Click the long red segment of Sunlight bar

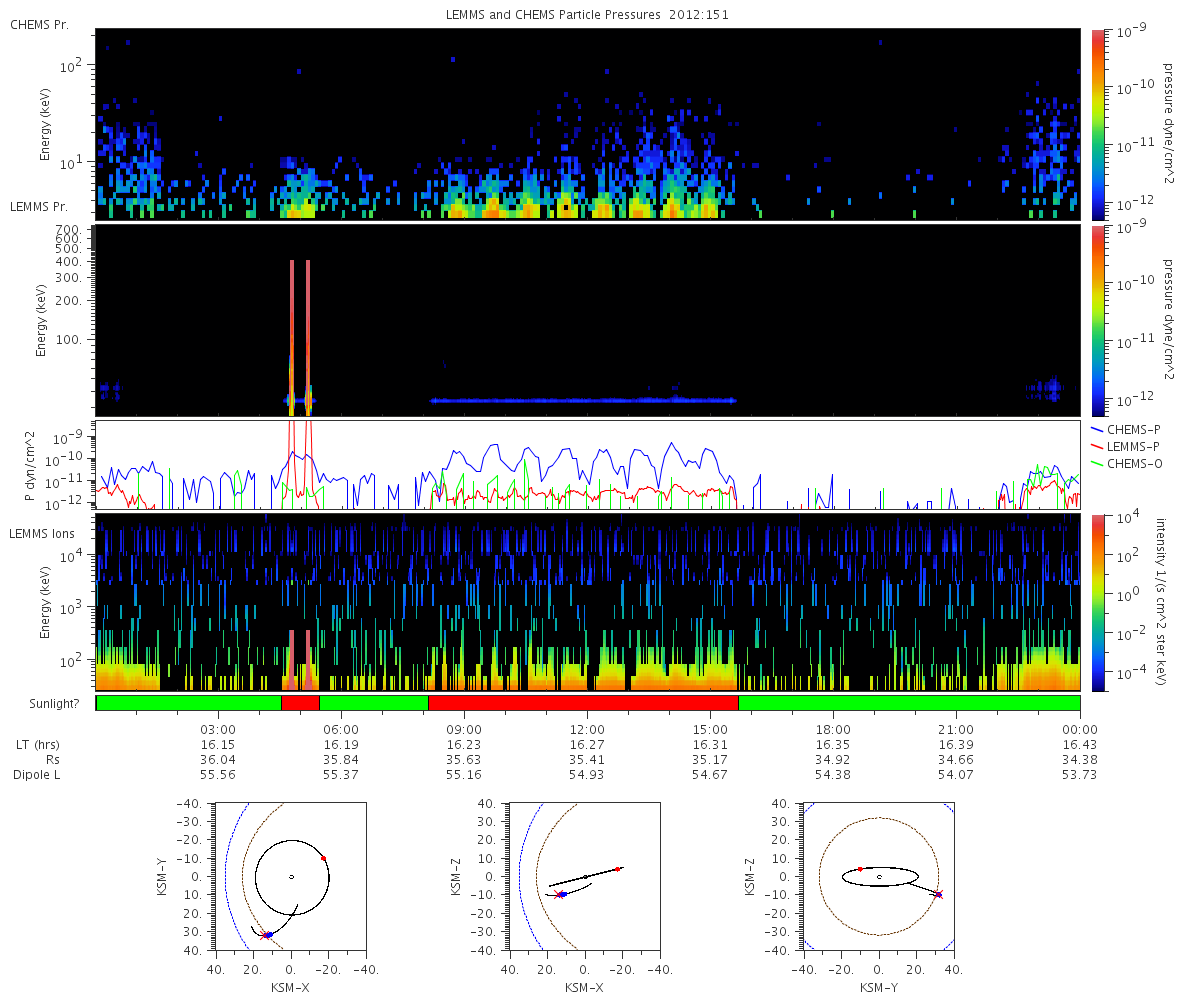[x=583, y=703]
